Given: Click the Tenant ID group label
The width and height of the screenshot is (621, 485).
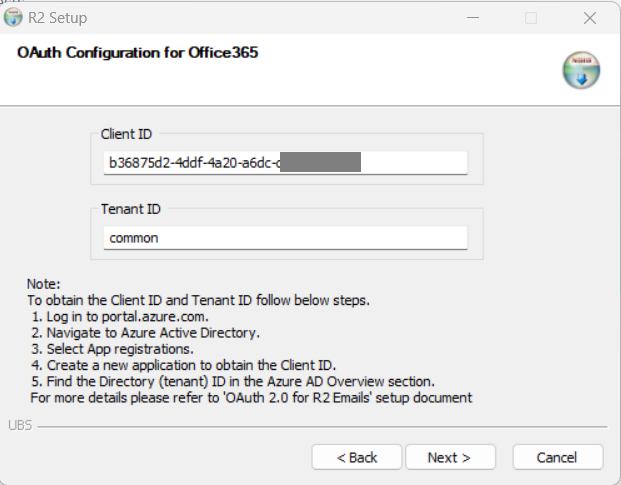Looking at the screenshot, I should pos(130,209).
